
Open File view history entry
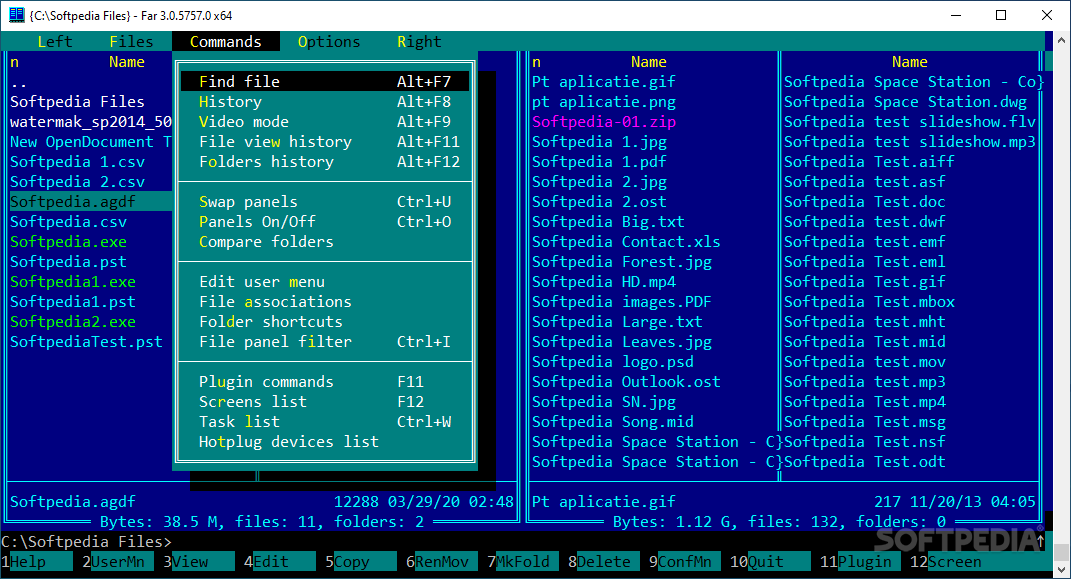[325, 141]
